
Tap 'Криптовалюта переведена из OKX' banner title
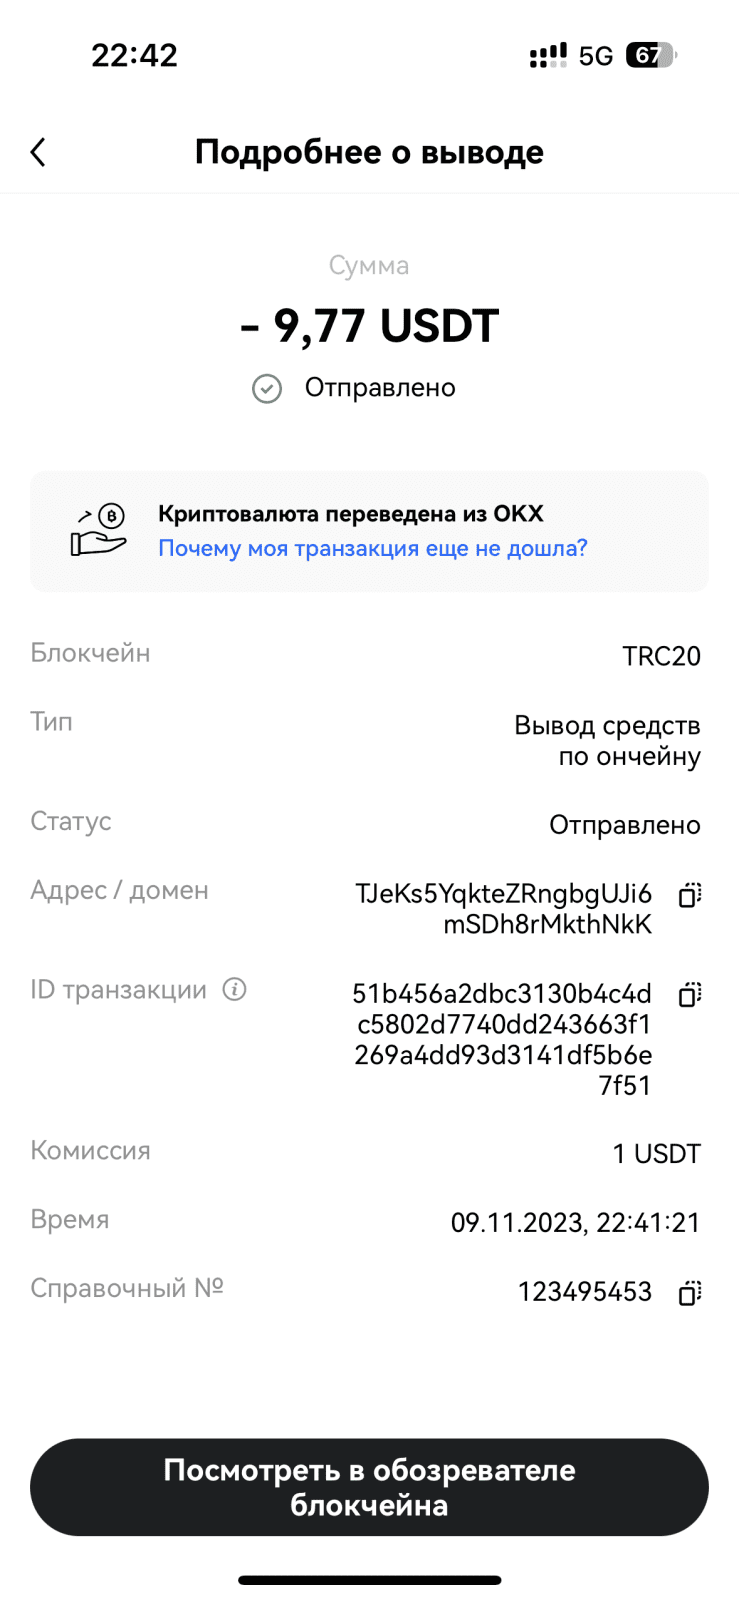point(350,514)
